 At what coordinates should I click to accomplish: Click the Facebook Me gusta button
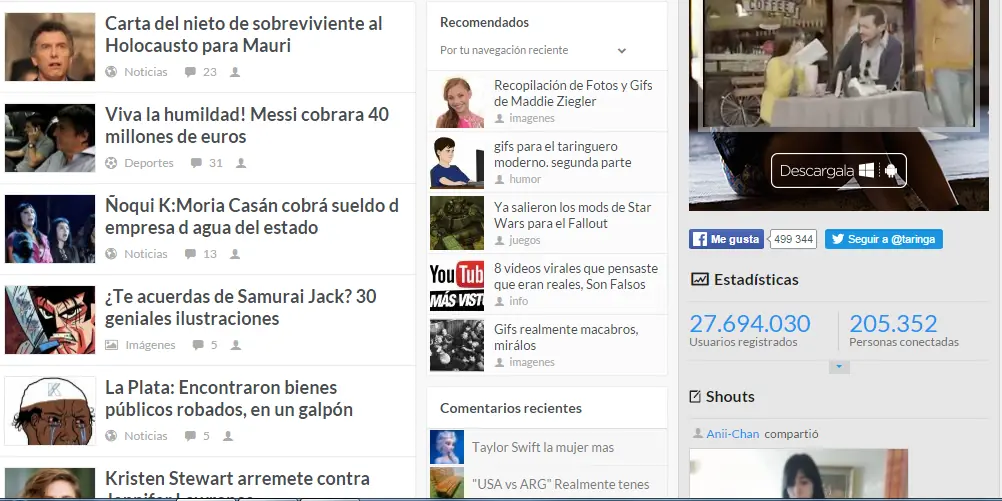click(727, 239)
